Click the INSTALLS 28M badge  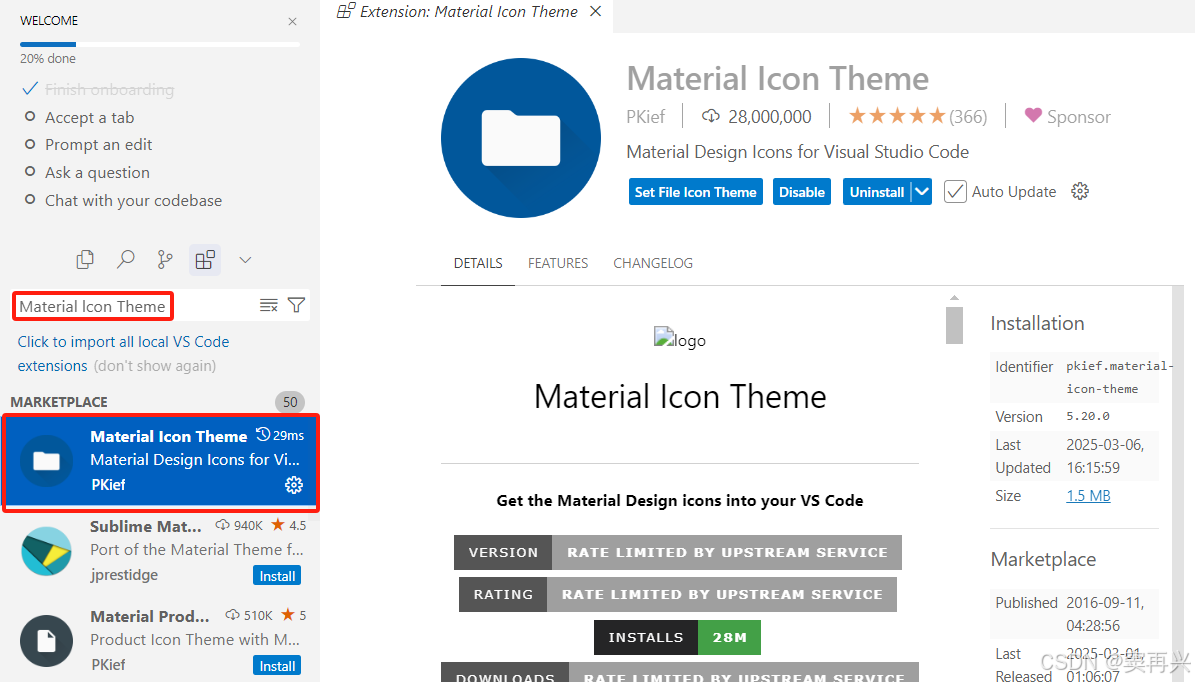click(678, 637)
